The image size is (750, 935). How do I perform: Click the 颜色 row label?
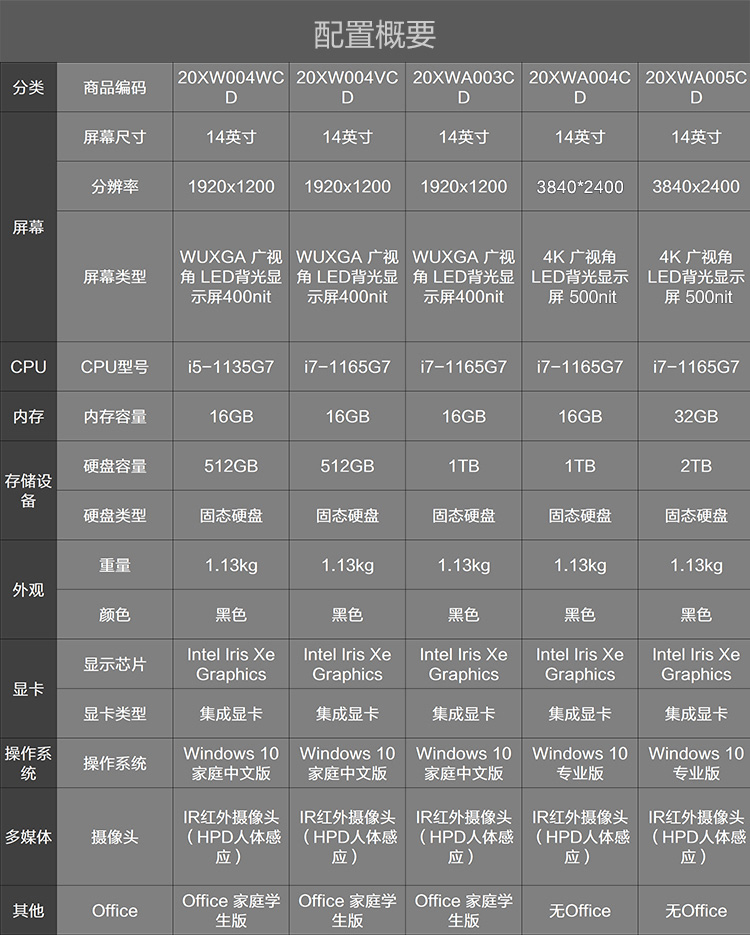click(x=114, y=614)
